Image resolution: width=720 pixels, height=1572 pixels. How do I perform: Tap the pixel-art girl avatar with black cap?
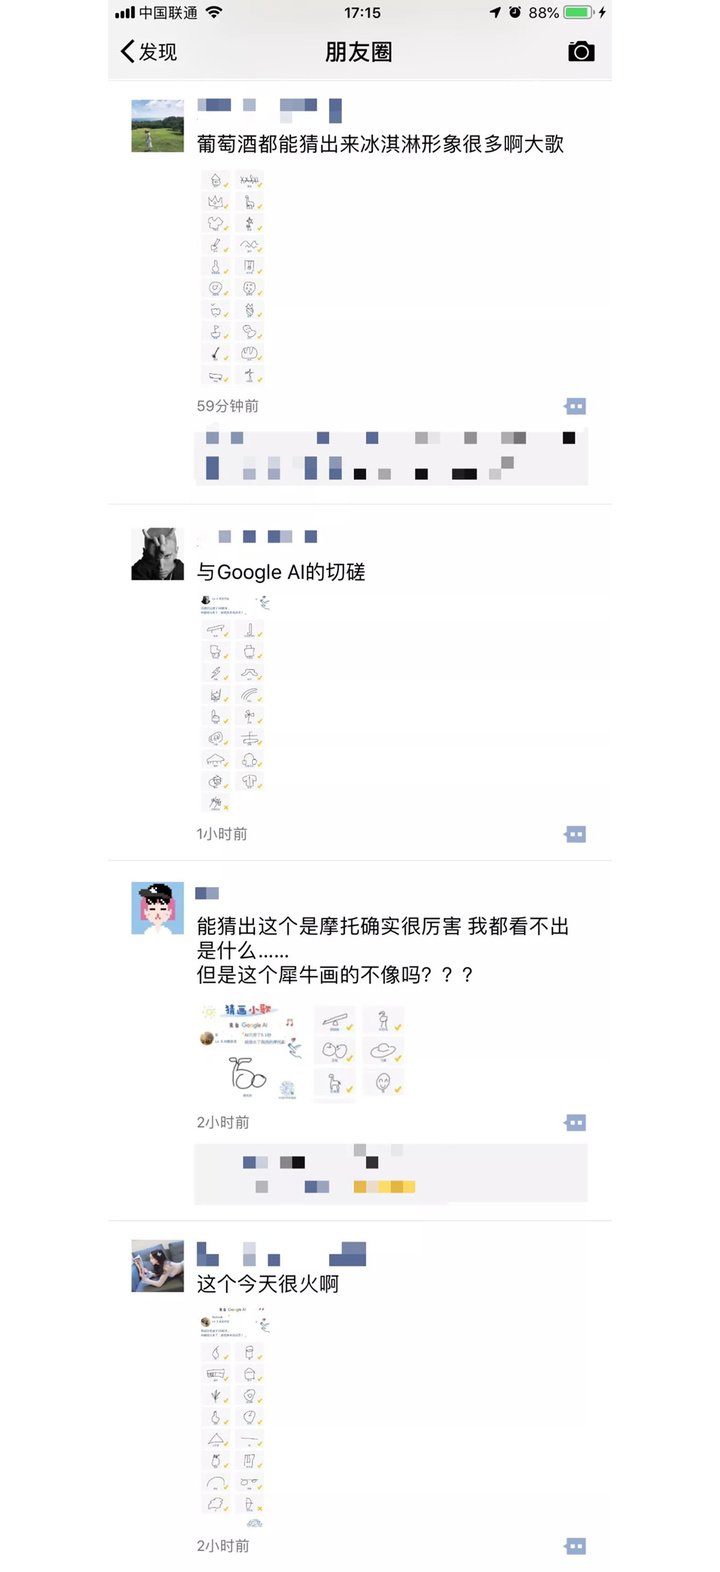click(158, 908)
